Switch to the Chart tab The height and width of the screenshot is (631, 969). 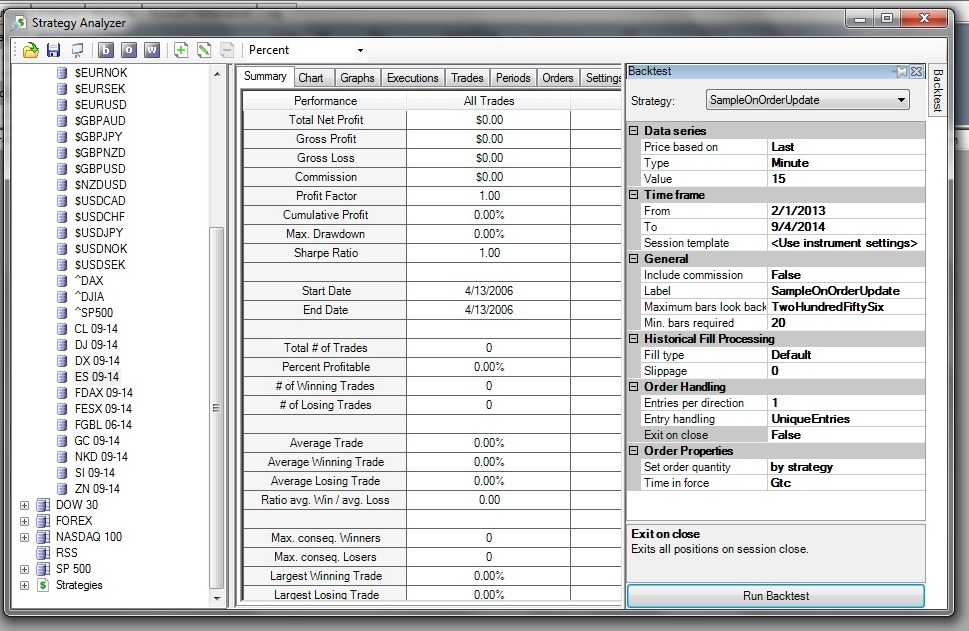click(x=311, y=78)
